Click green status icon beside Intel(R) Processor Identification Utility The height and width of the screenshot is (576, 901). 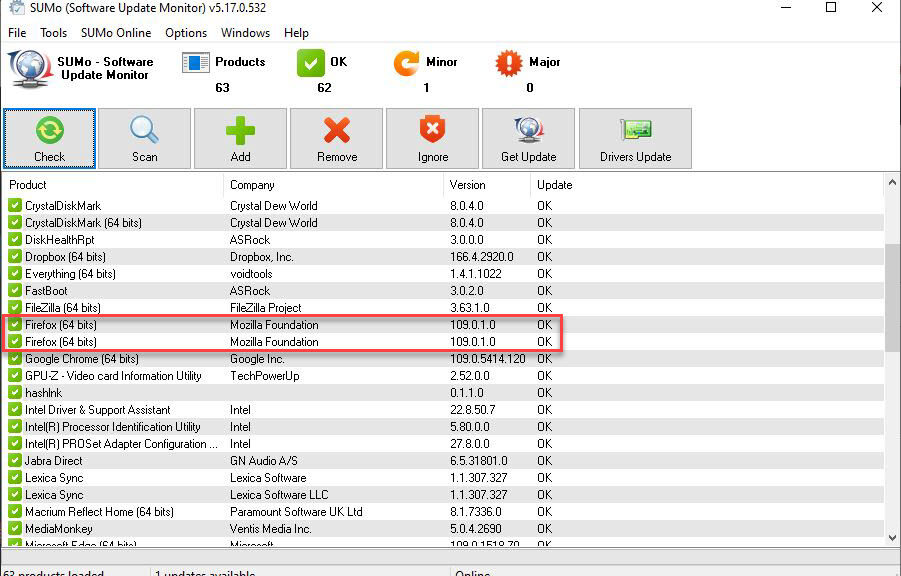[14, 427]
